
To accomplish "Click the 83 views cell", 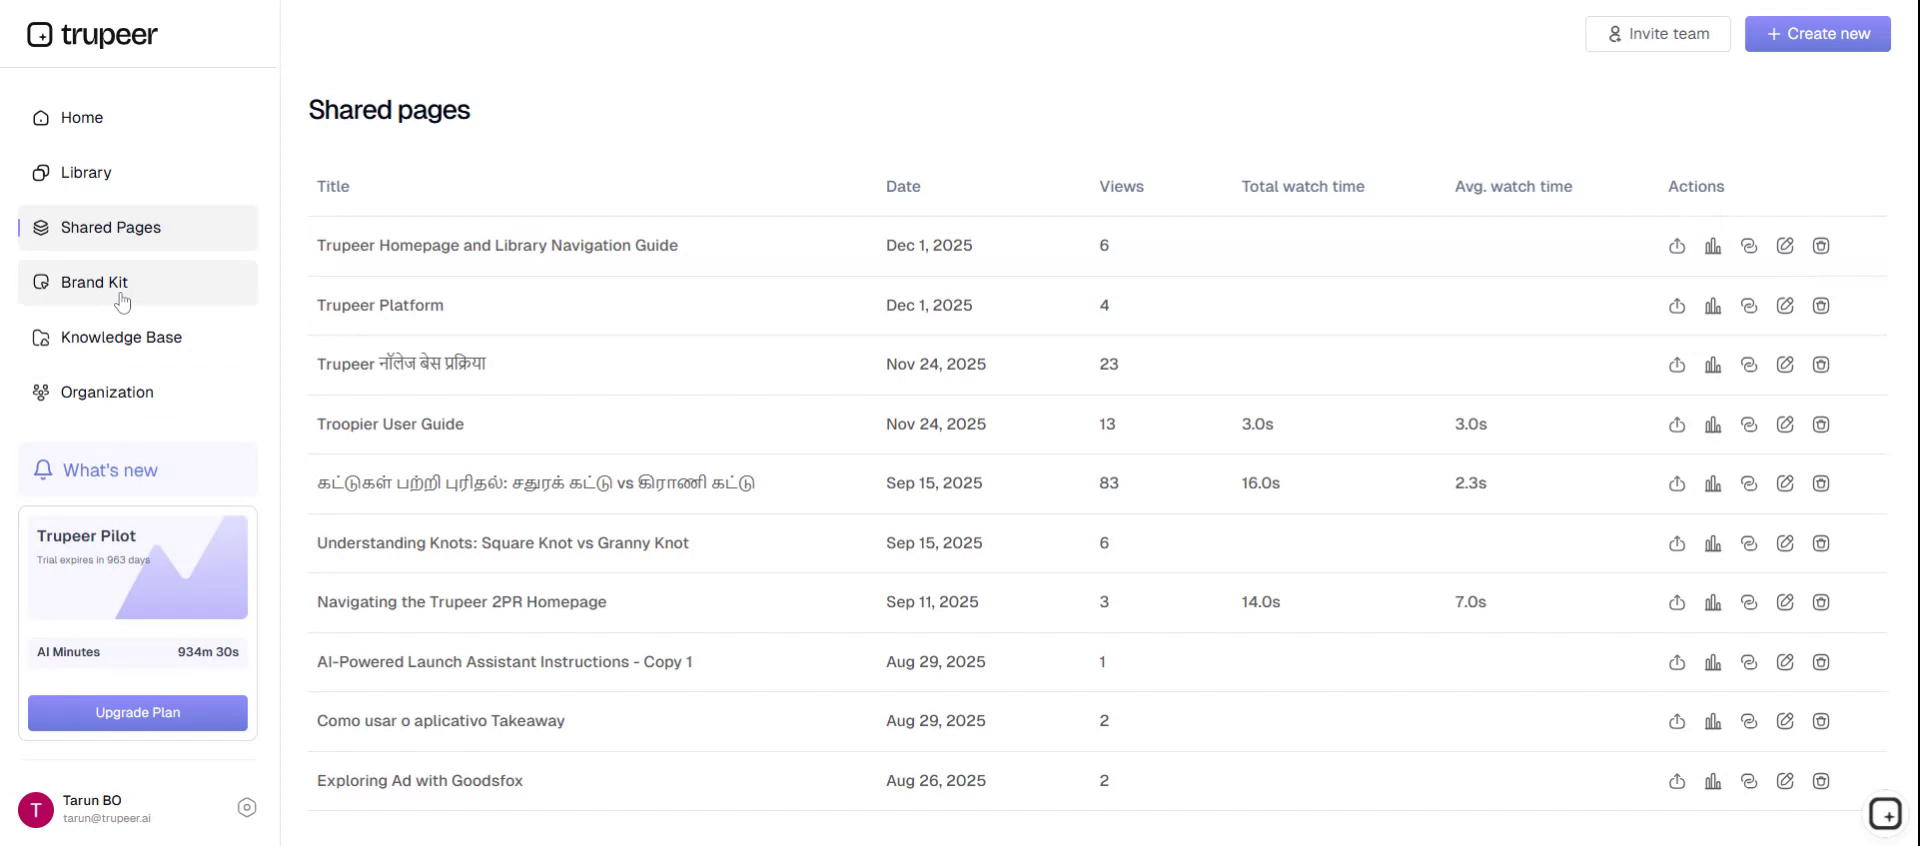I will point(1109,484).
